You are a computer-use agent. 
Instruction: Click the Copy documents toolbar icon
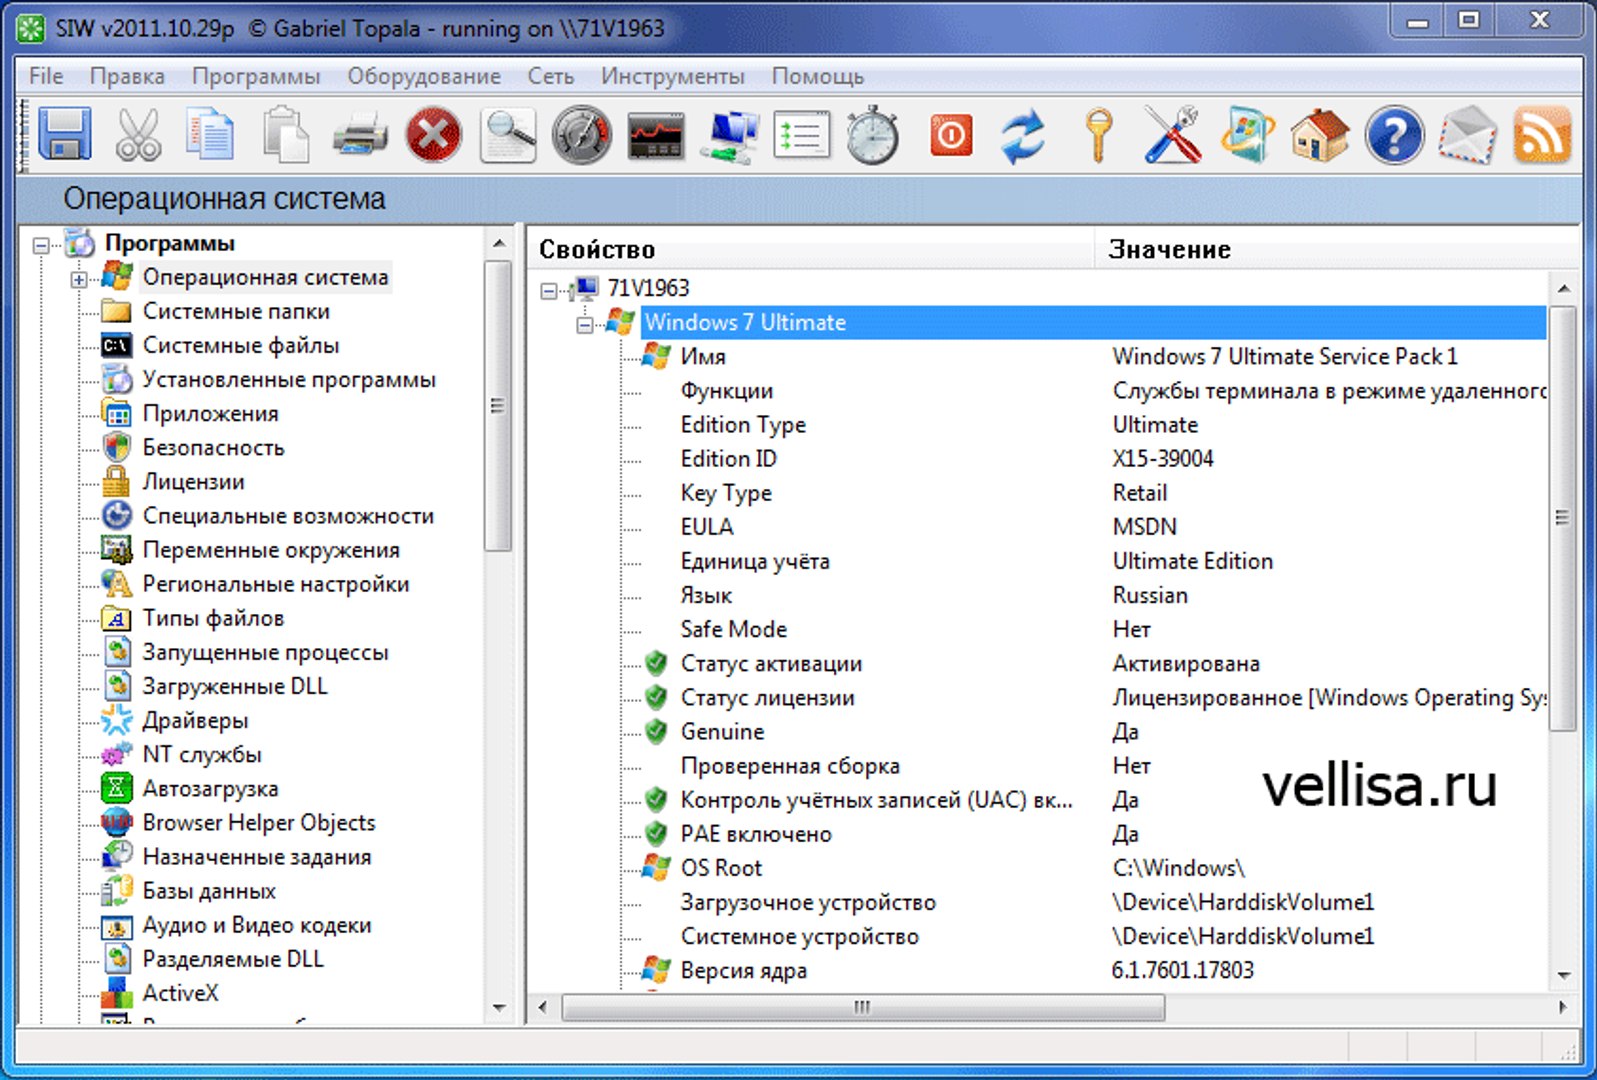[x=211, y=134]
